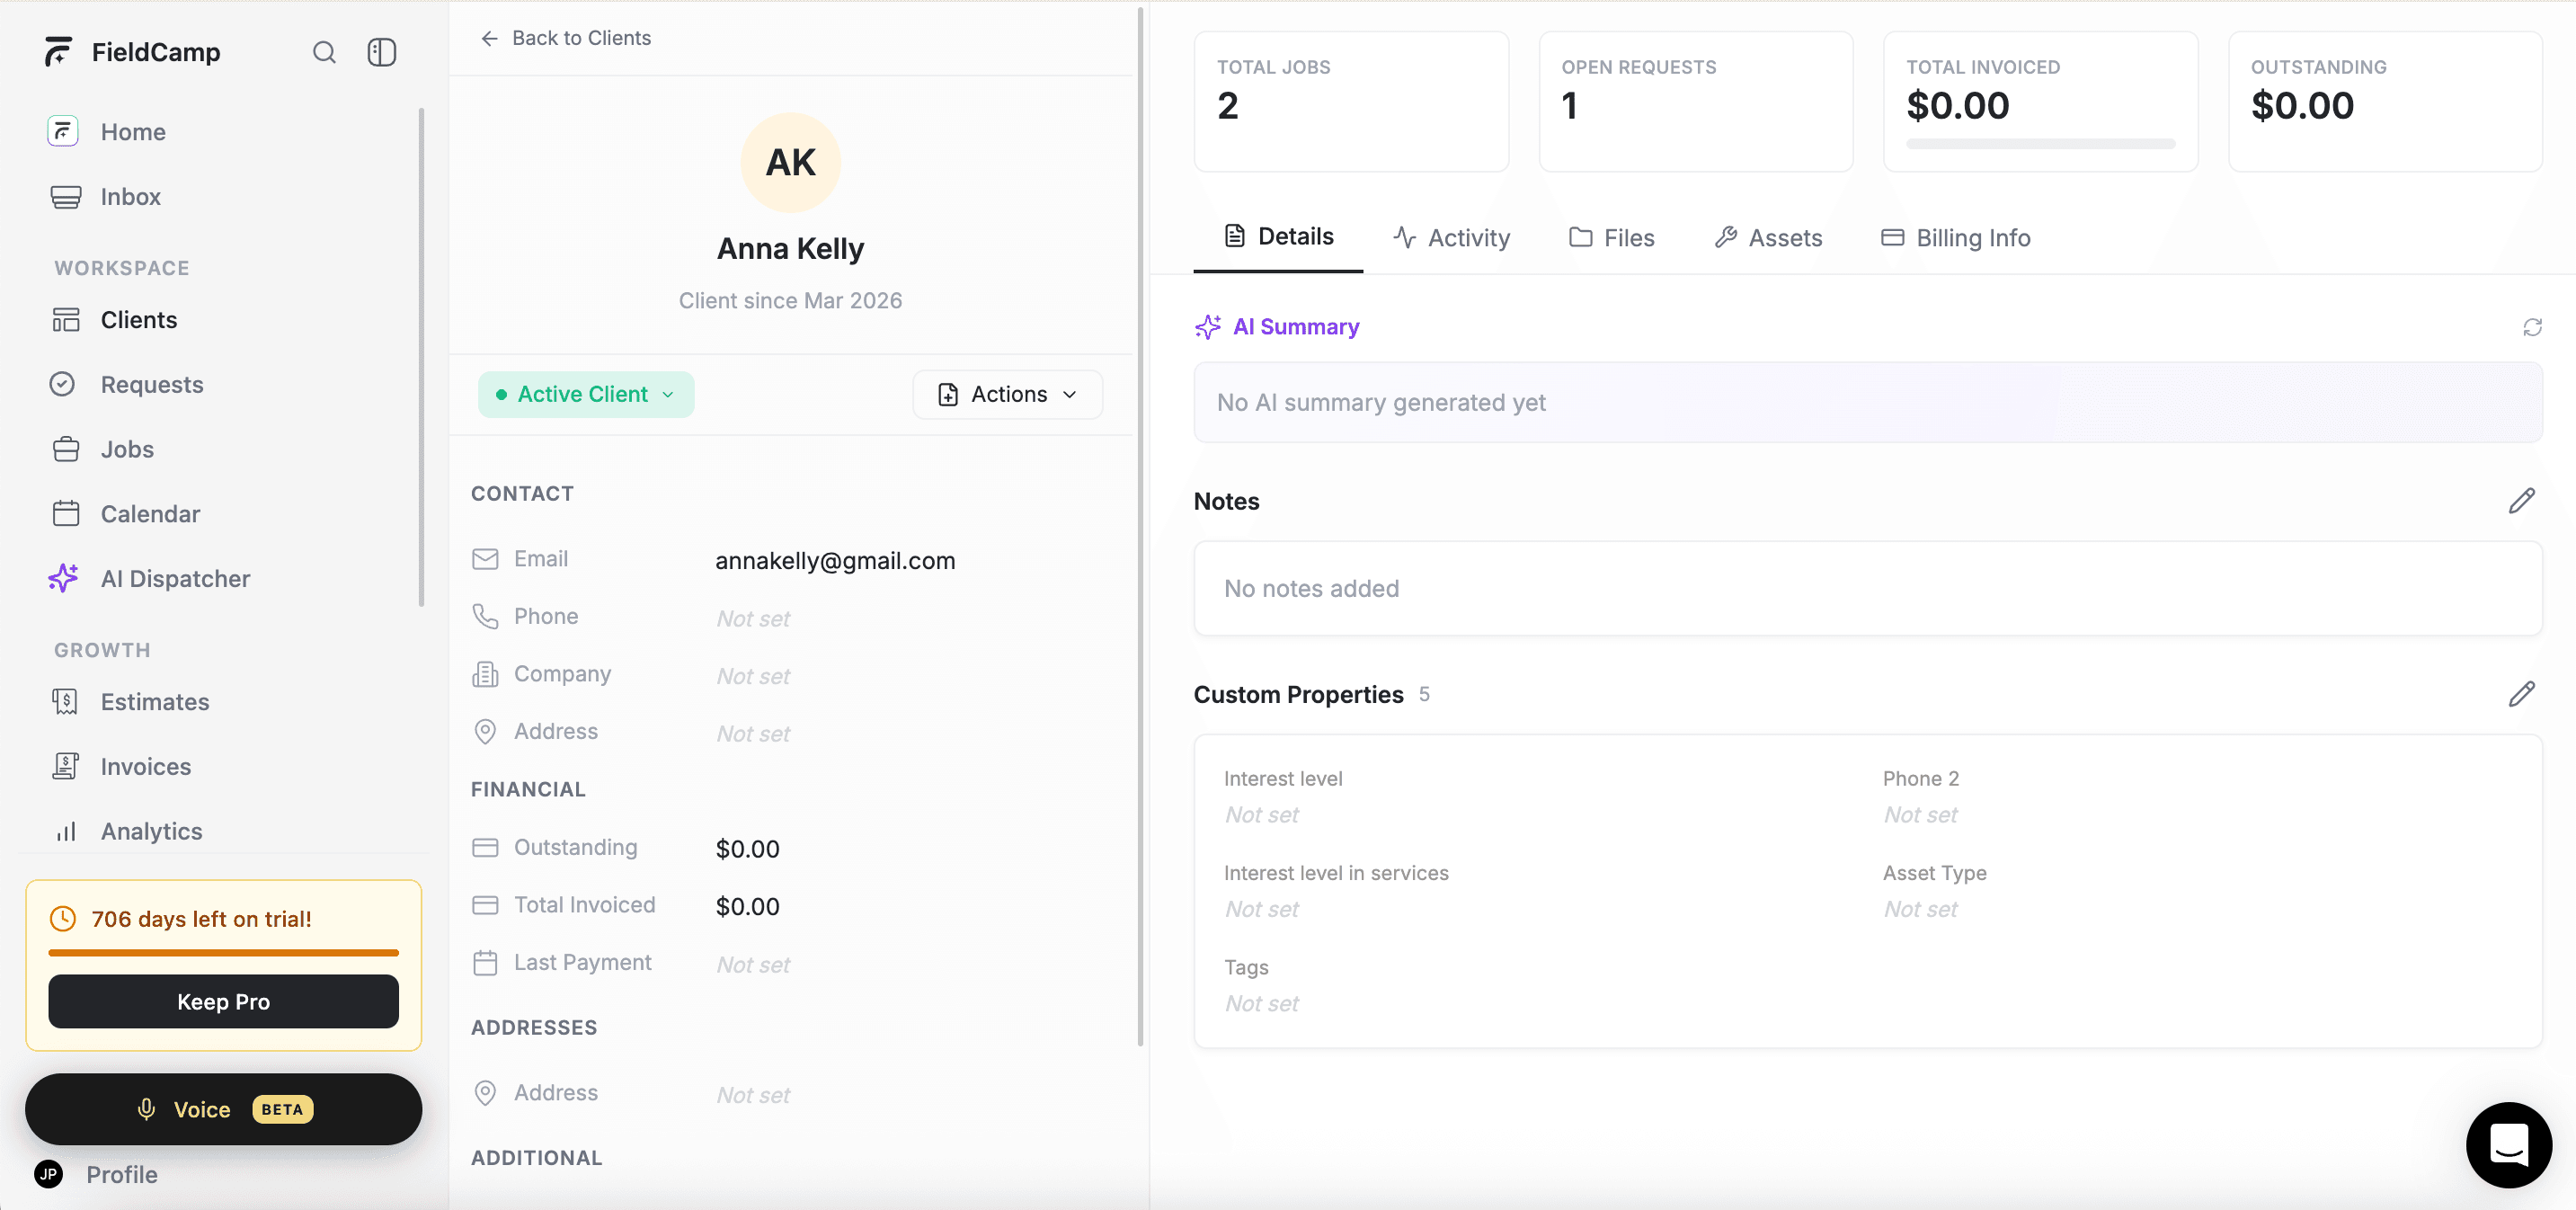This screenshot has width=2576, height=1210.
Task: Select Invoices in the Growth section
Action: pos(145,766)
